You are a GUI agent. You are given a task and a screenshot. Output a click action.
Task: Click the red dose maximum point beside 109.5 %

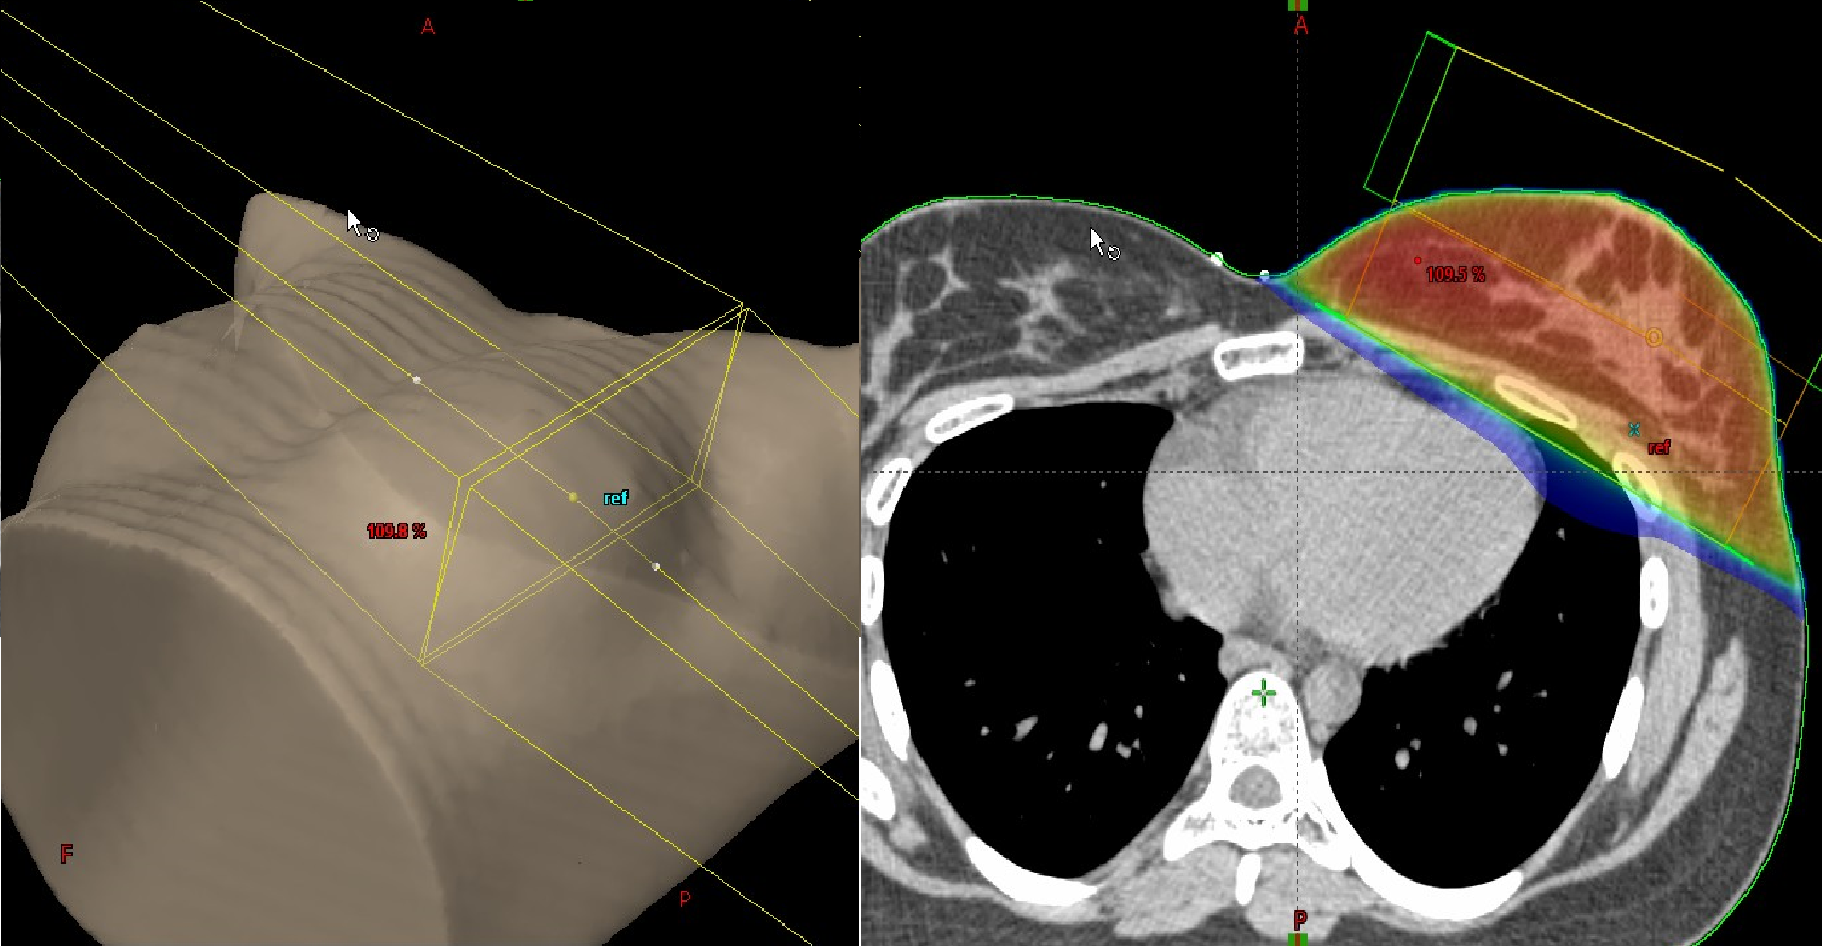pos(1417,261)
